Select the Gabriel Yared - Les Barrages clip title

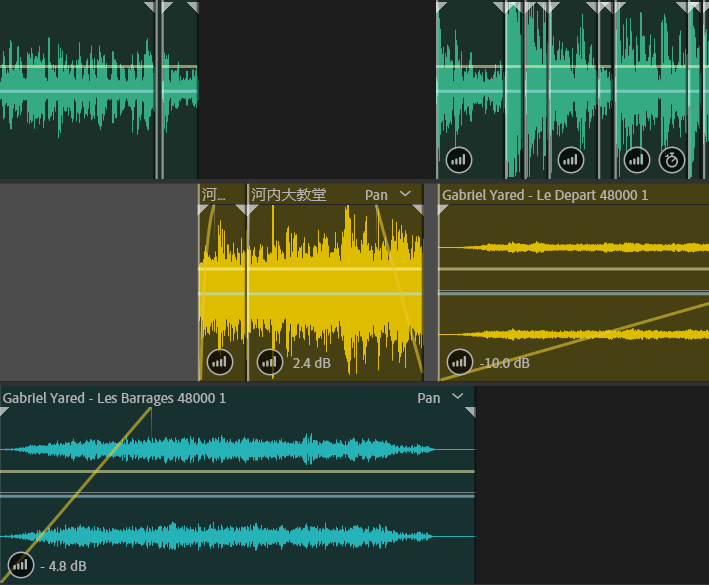pyautogui.click(x=114, y=398)
